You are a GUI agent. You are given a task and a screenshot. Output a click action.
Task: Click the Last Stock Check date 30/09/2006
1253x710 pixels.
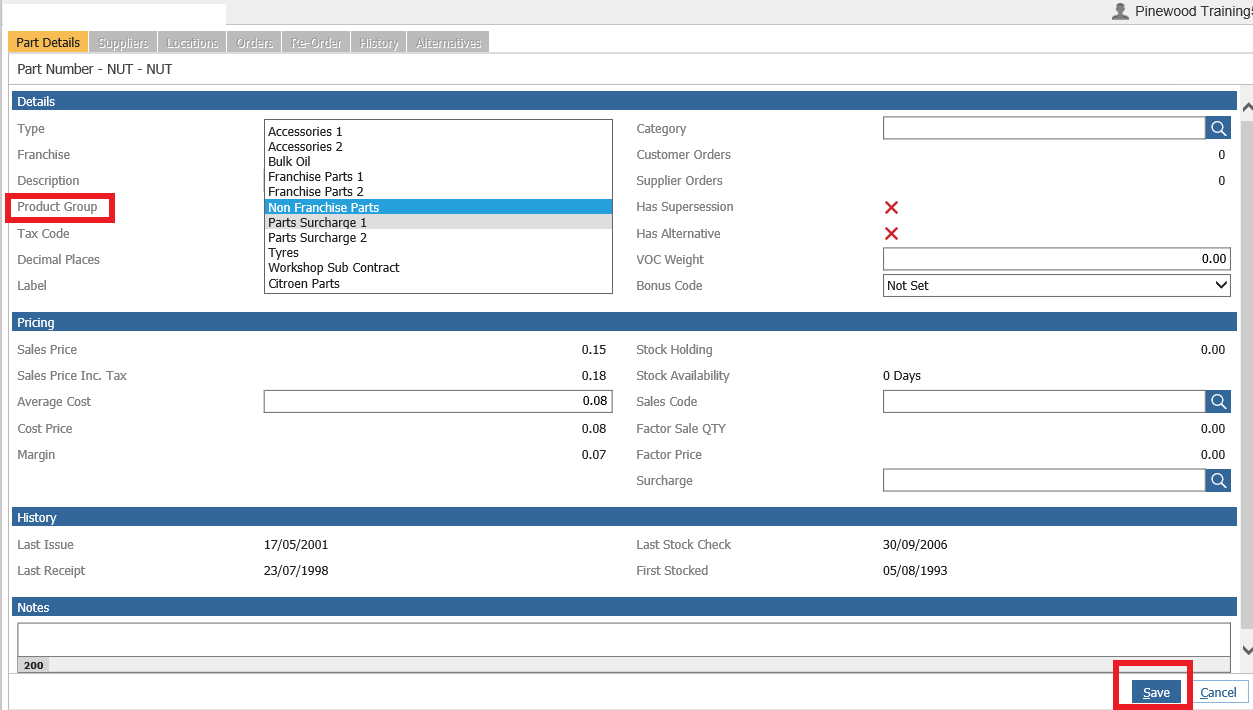pos(915,545)
